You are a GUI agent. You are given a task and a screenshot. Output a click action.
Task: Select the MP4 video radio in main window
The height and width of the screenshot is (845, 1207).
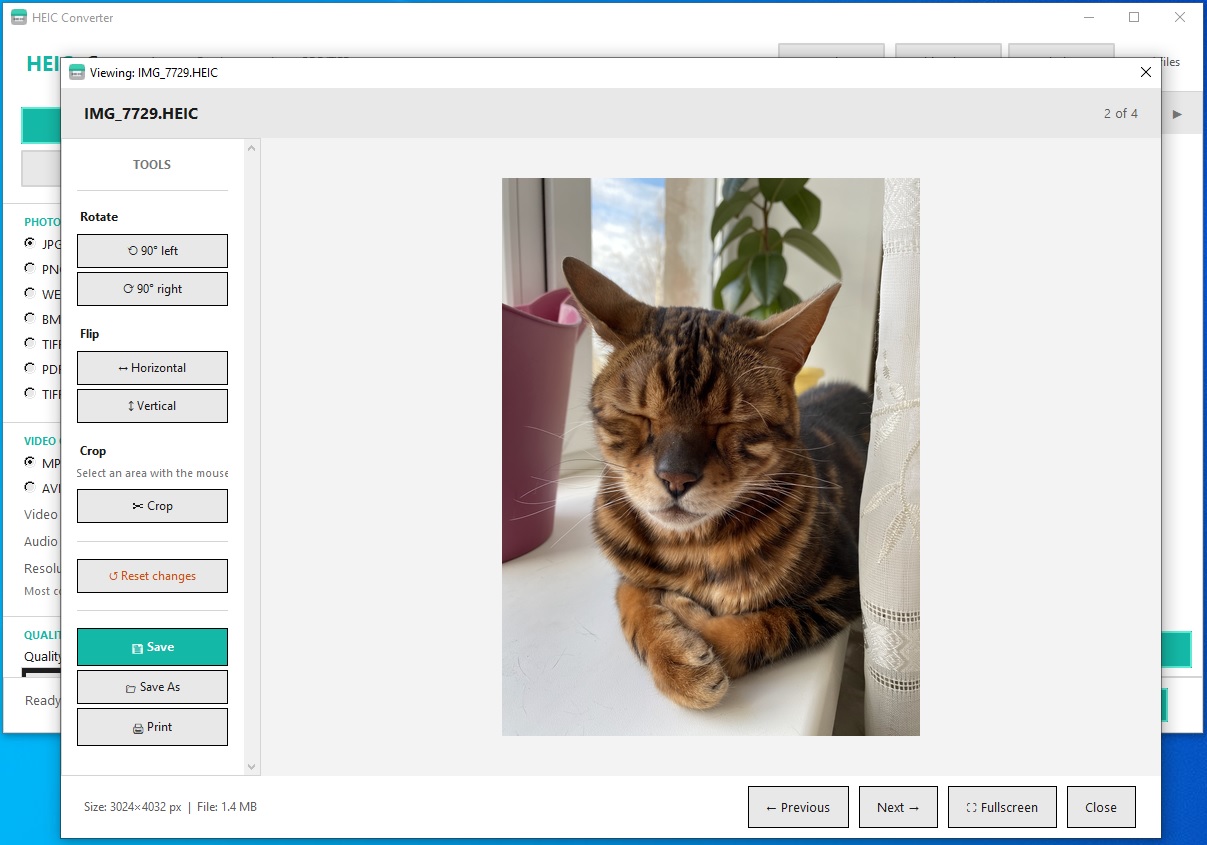[30, 462]
